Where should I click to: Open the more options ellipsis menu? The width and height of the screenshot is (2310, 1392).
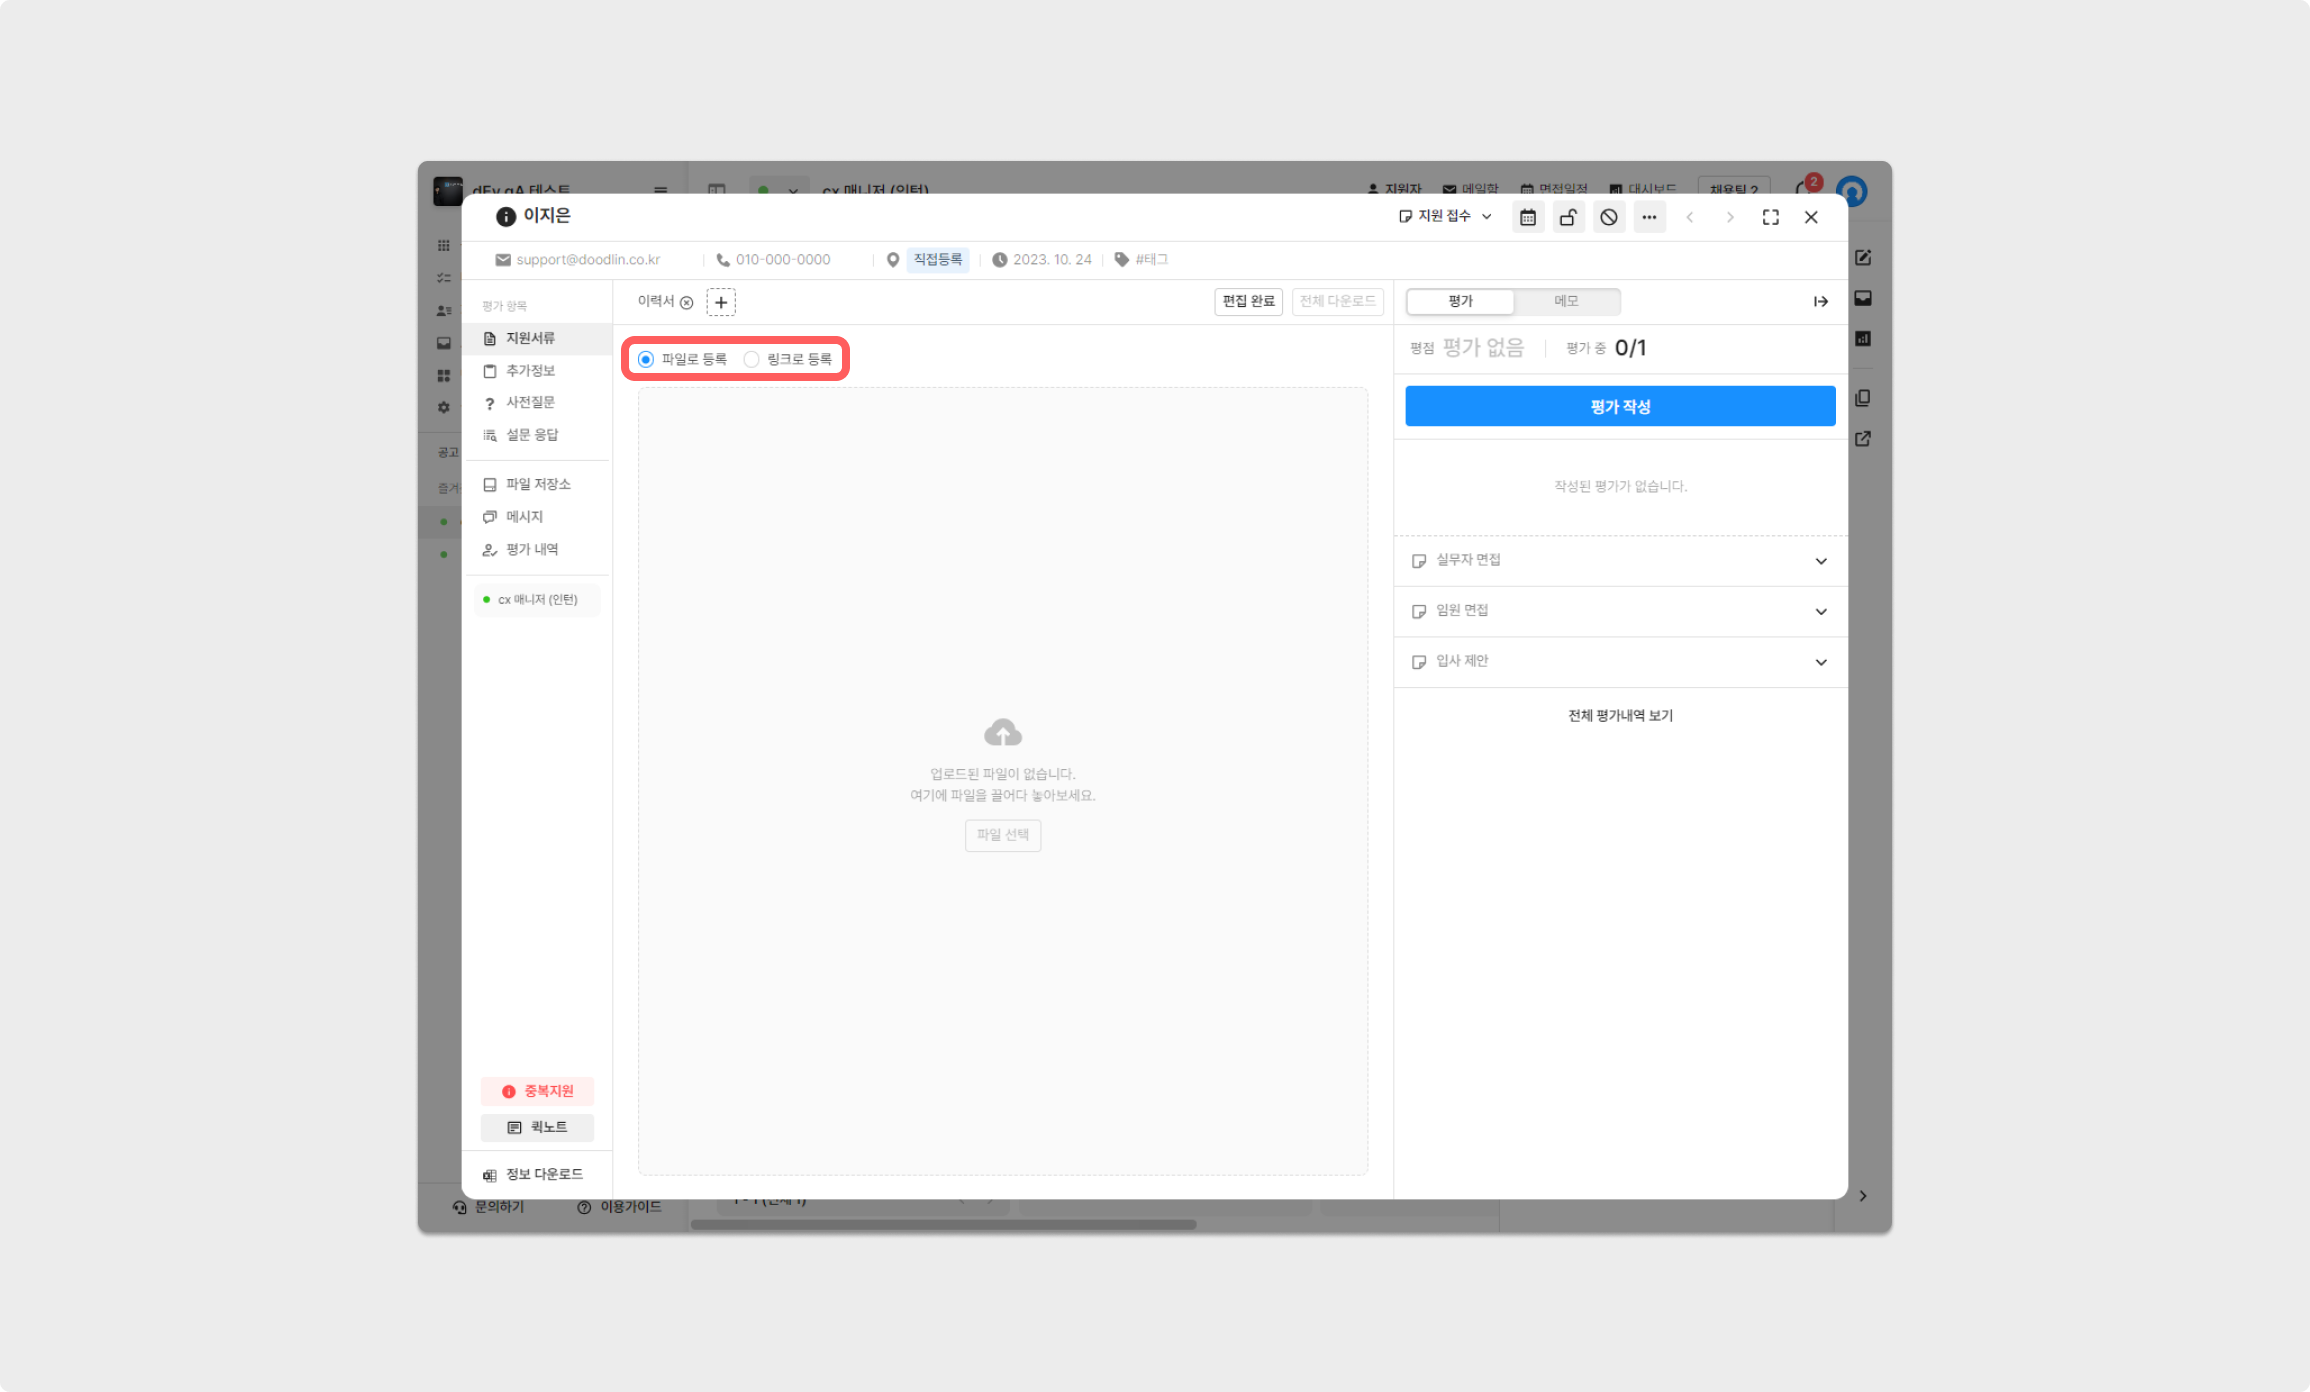(x=1648, y=217)
